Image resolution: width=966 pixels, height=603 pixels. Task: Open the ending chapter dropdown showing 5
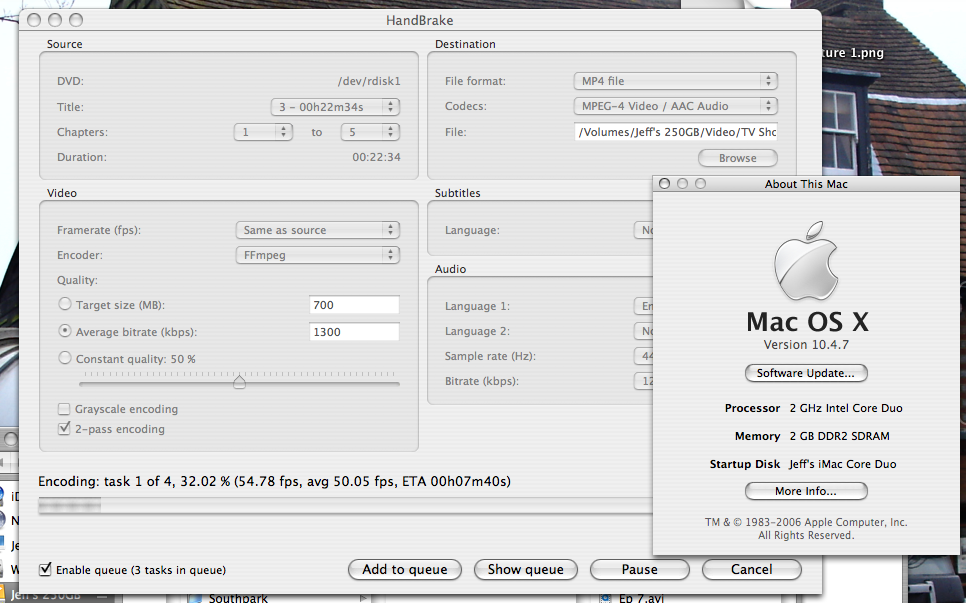[x=370, y=132]
